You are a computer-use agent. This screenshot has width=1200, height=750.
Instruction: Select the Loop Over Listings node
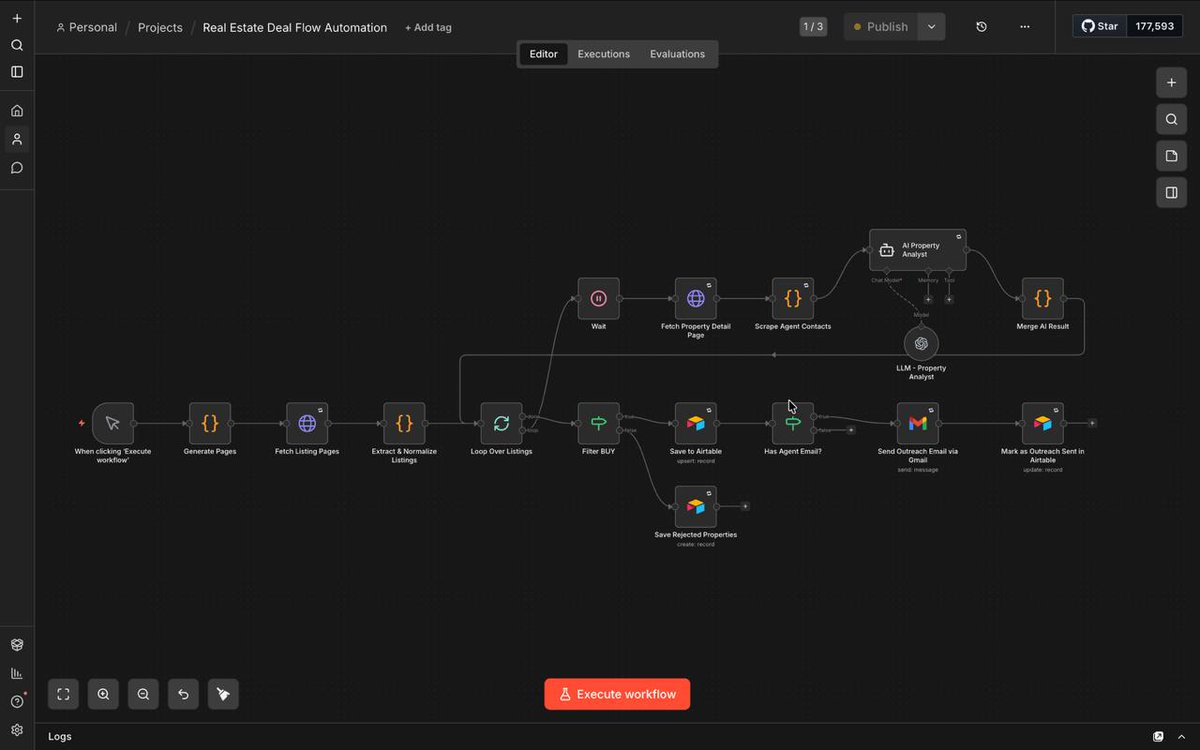(501, 424)
